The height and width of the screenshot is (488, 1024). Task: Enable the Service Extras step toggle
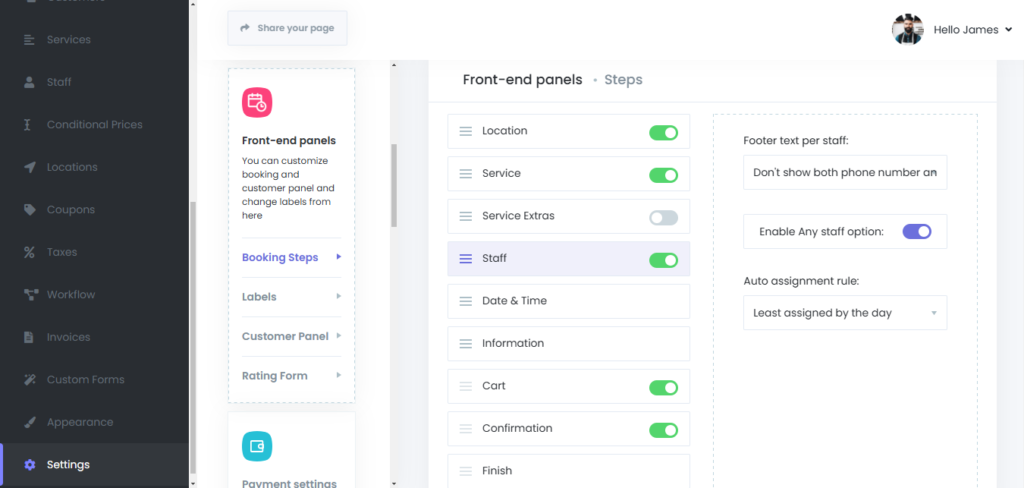663,217
